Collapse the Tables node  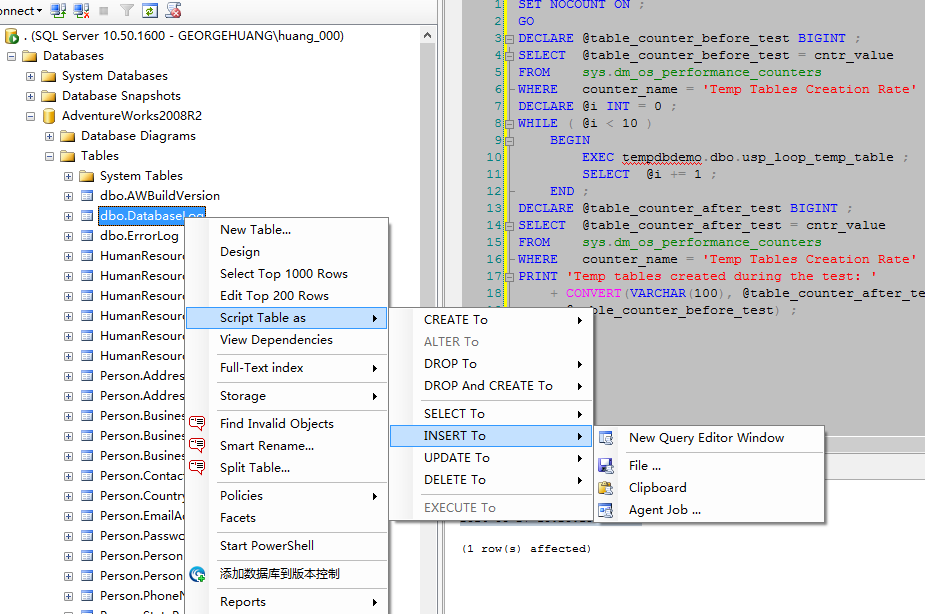click(50, 156)
